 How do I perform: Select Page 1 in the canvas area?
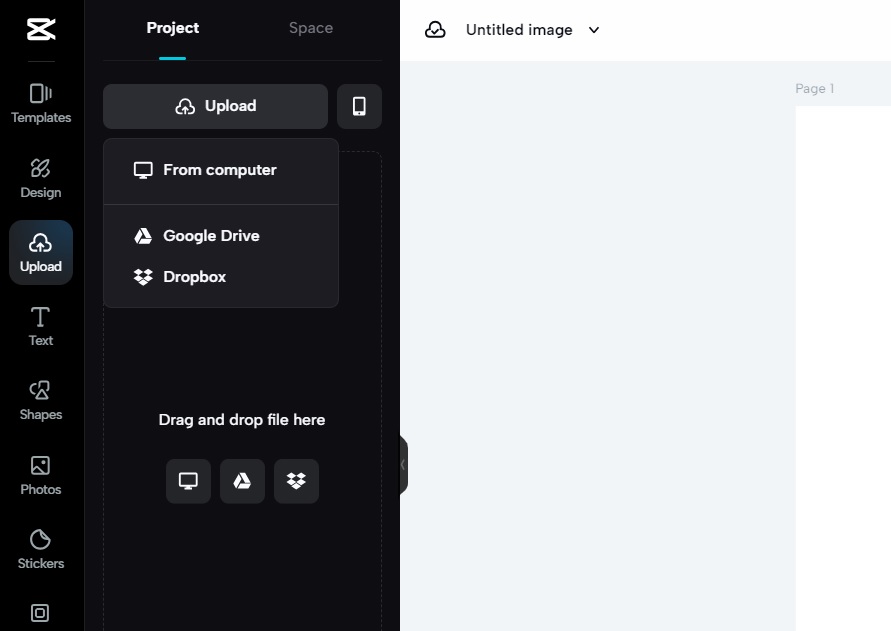pos(814,88)
